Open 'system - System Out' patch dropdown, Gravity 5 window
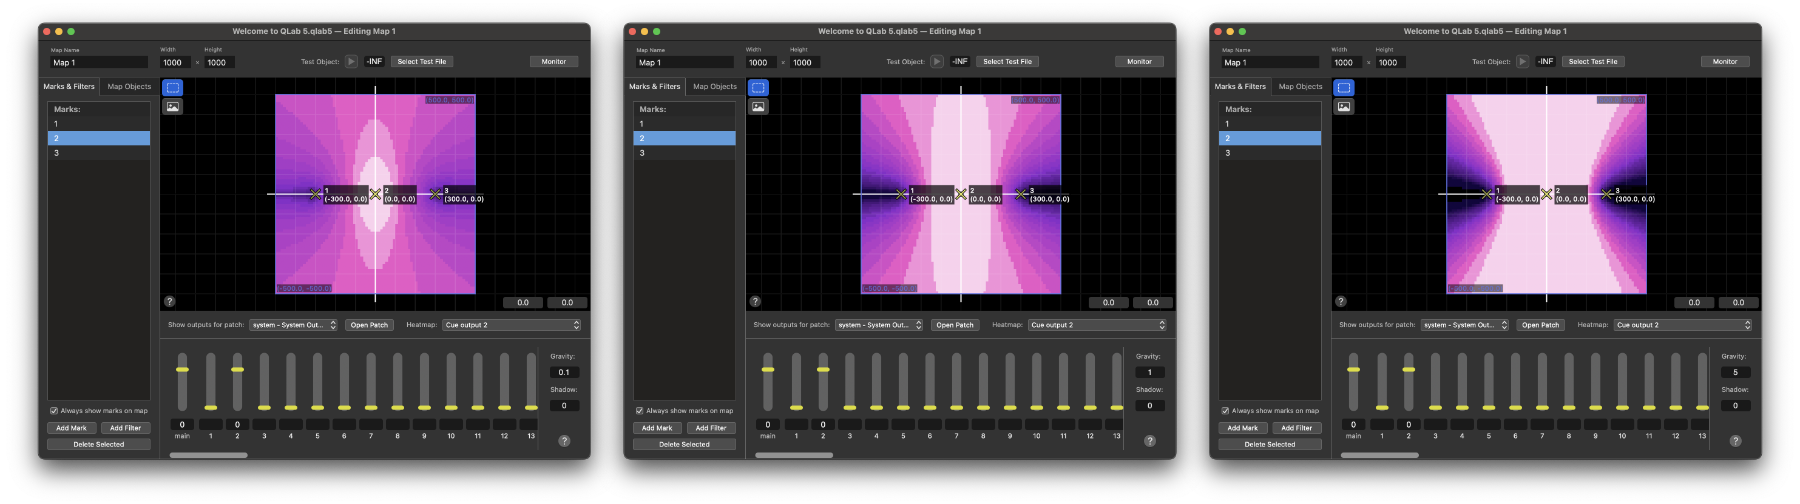Screen dimensions: 1800x504 click(1465, 325)
